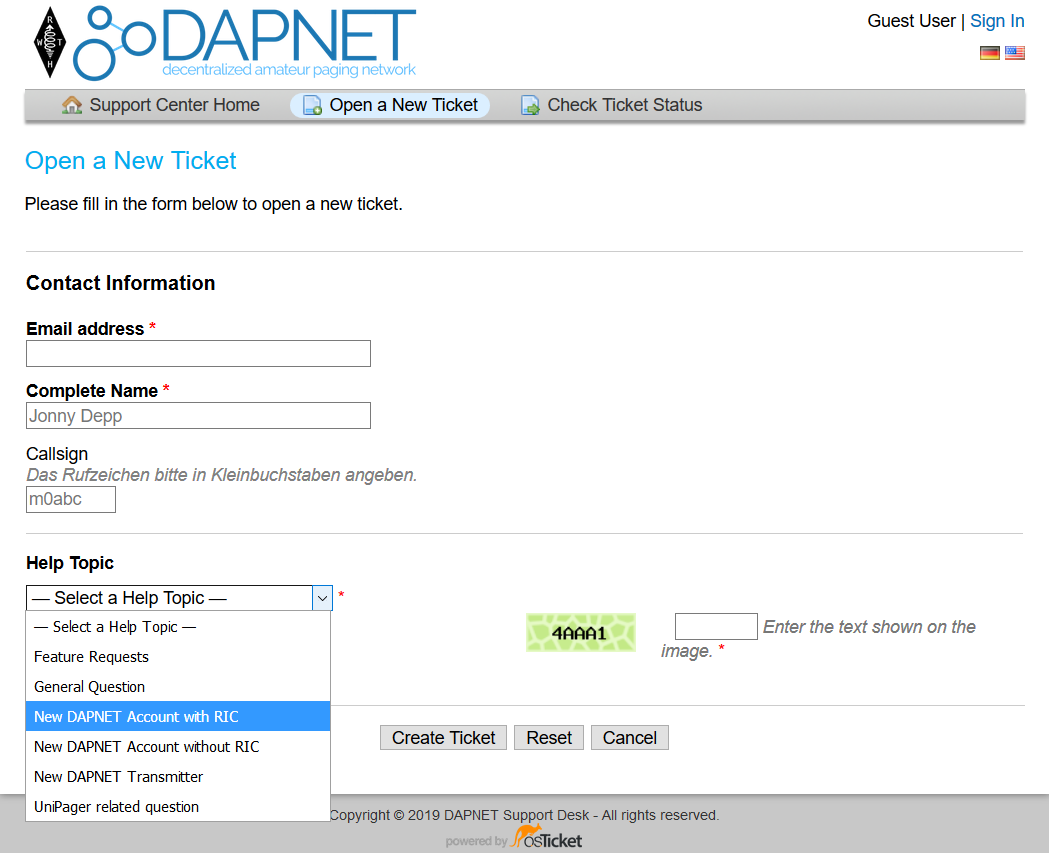Select General Question help topic
1049x853 pixels.
178,687
